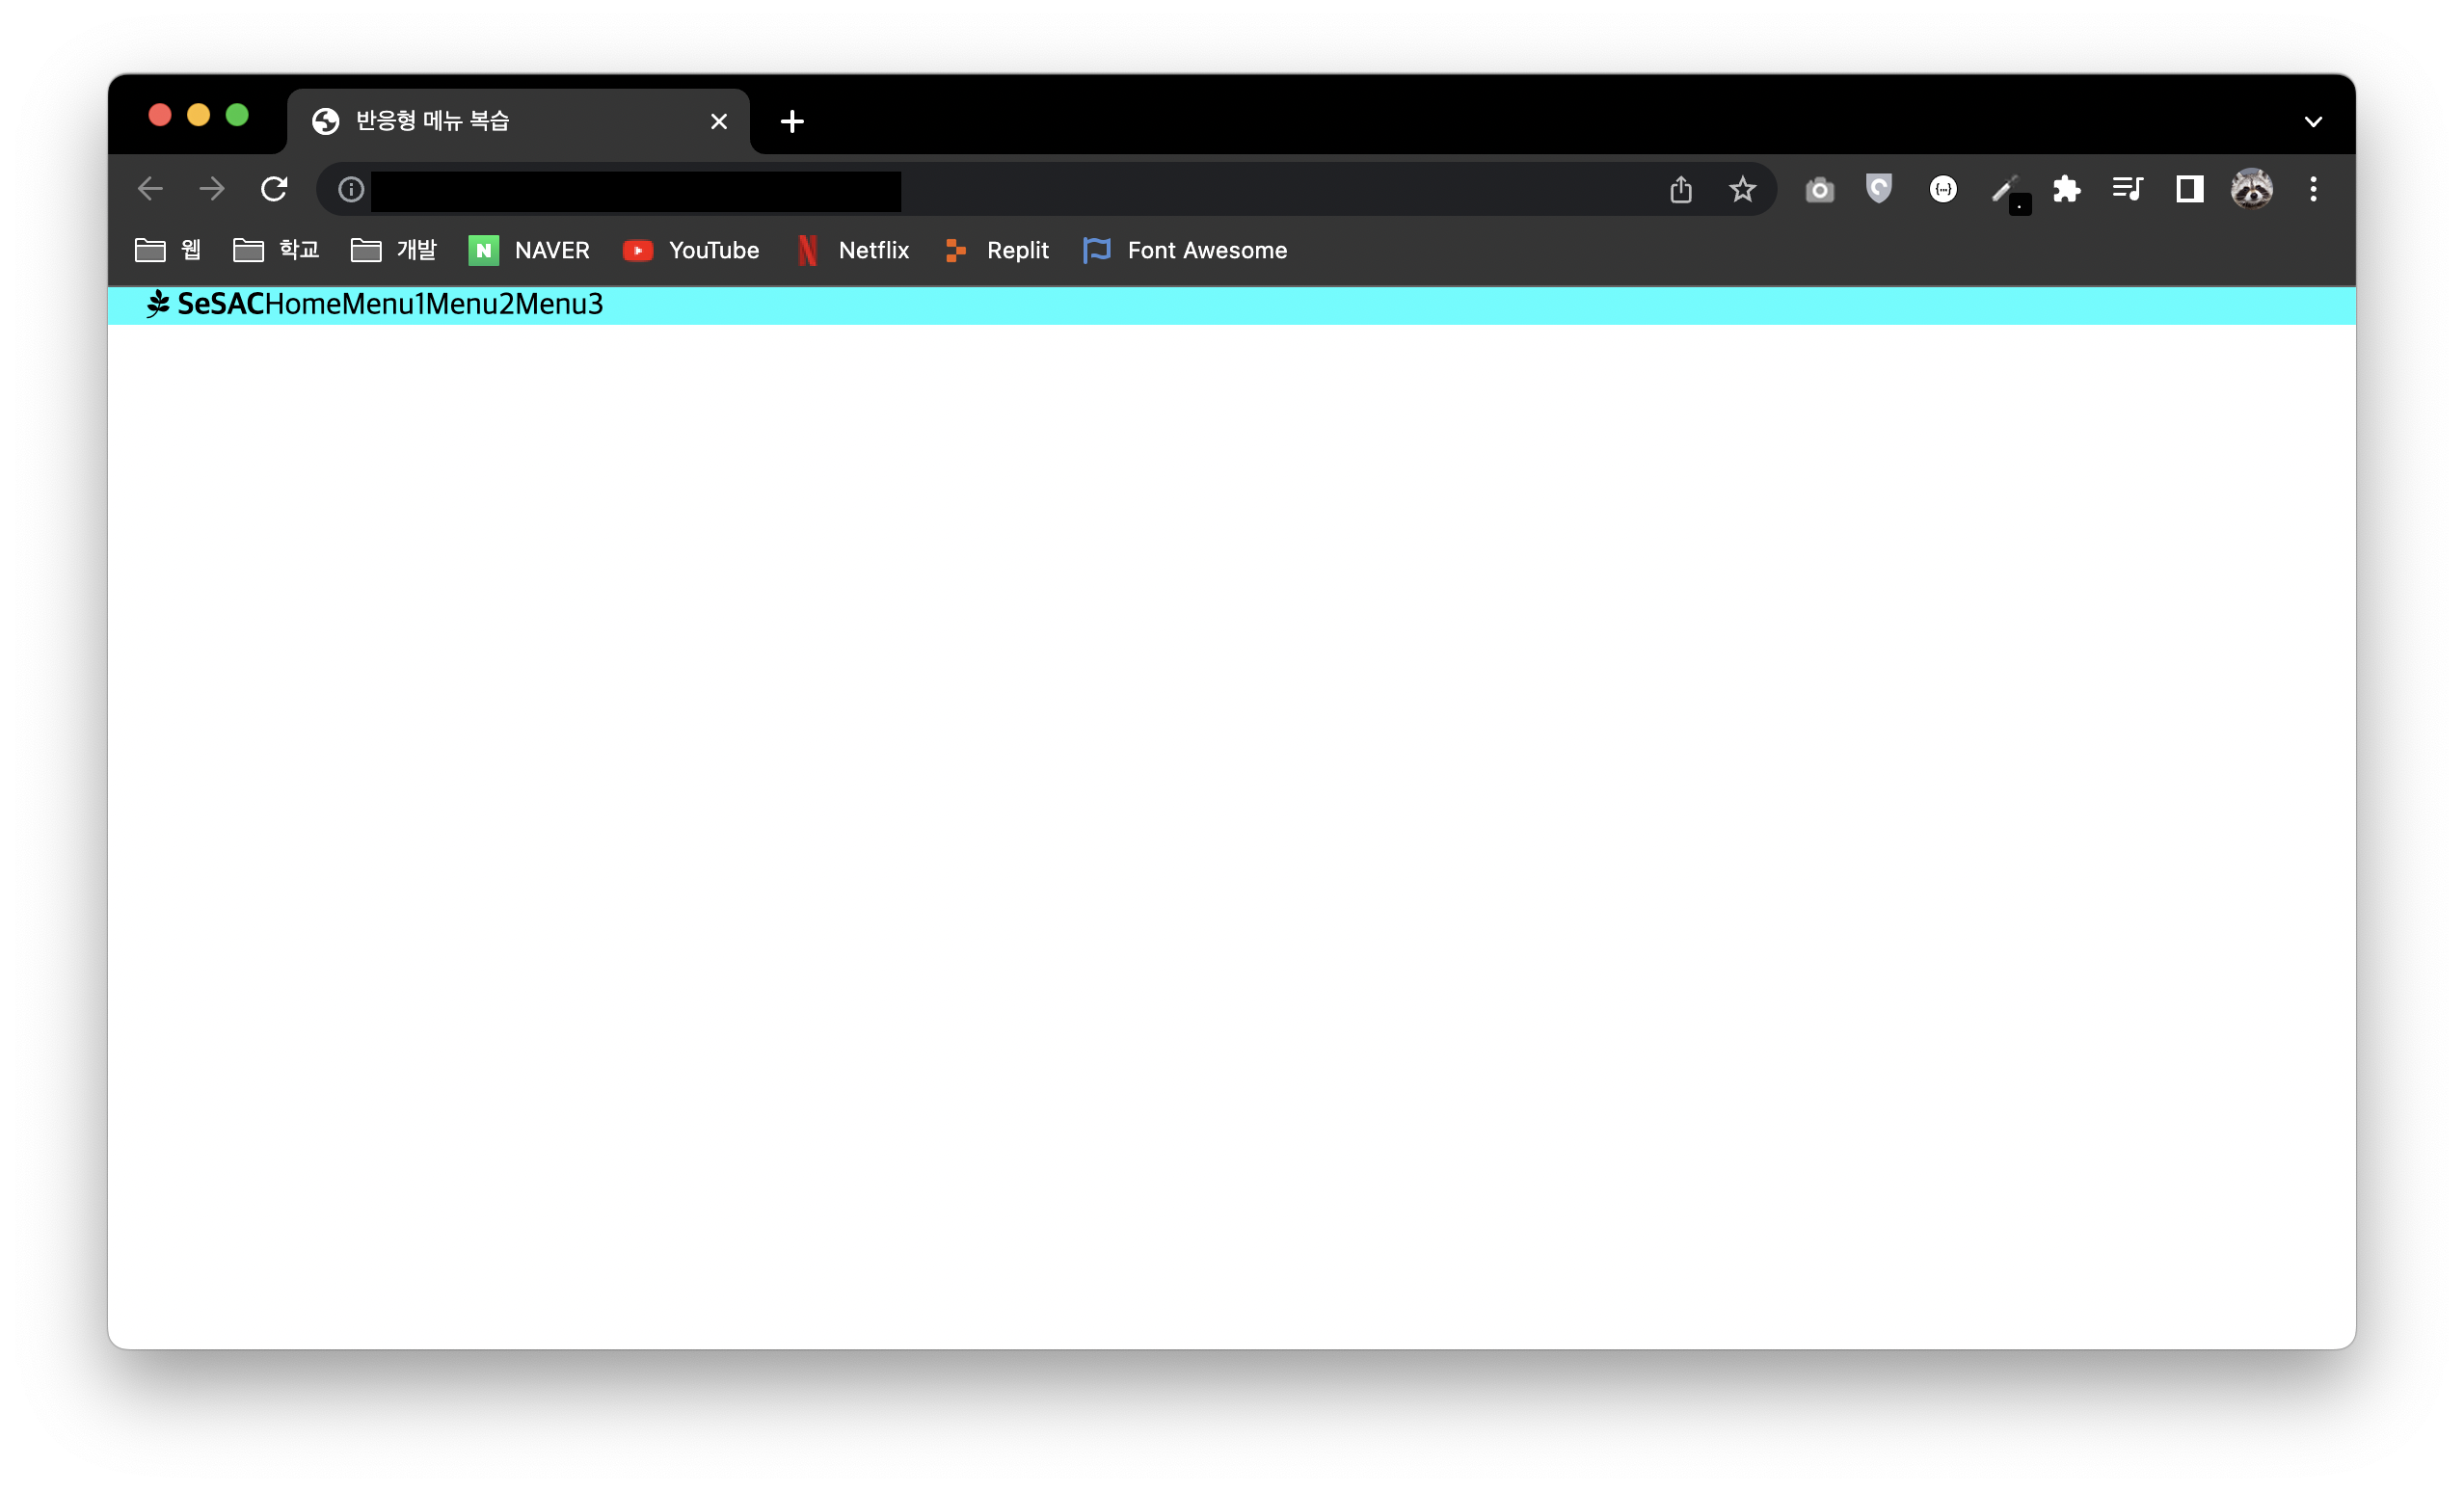
Task: Open the Menu2 navigation item
Action: 470,304
